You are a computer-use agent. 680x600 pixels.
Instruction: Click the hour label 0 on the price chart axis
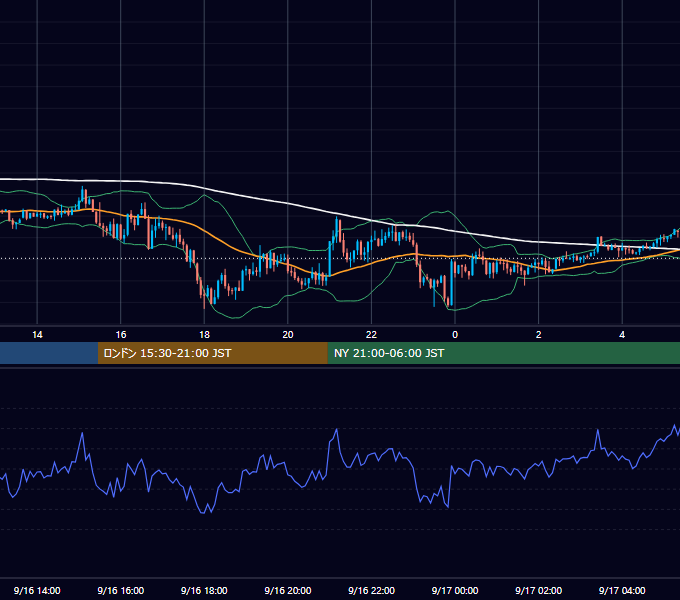tap(455, 334)
